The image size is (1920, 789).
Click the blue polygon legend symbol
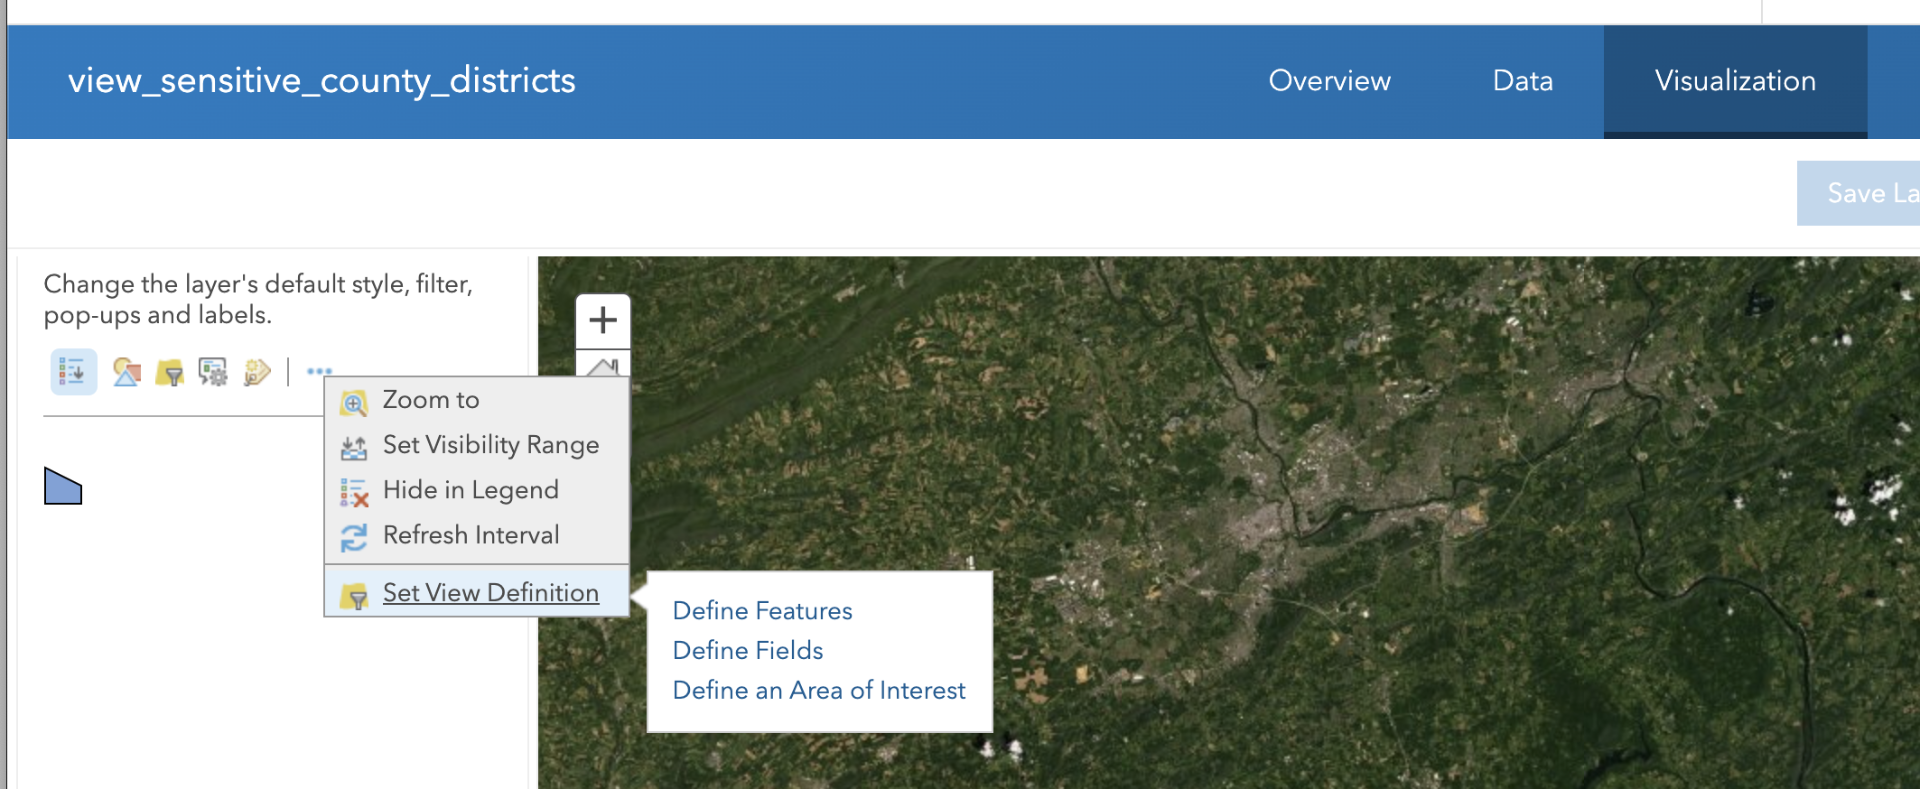click(x=62, y=487)
